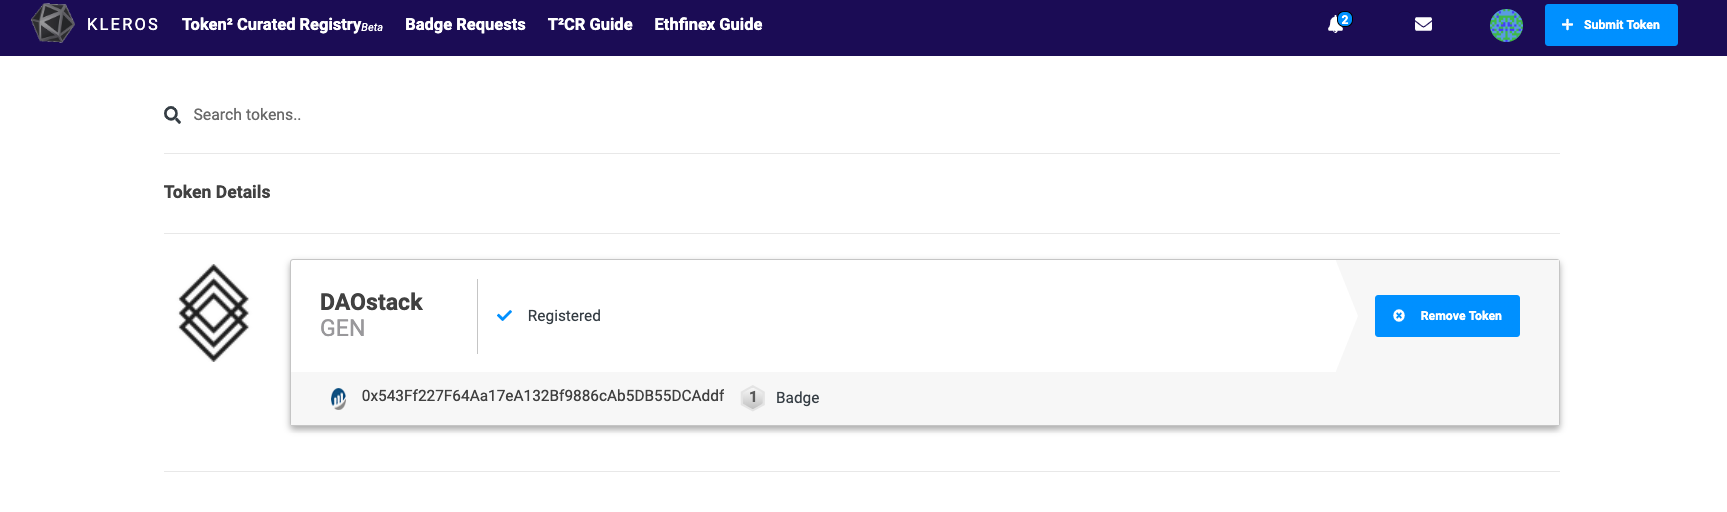Click the Registered status text

(x=564, y=316)
